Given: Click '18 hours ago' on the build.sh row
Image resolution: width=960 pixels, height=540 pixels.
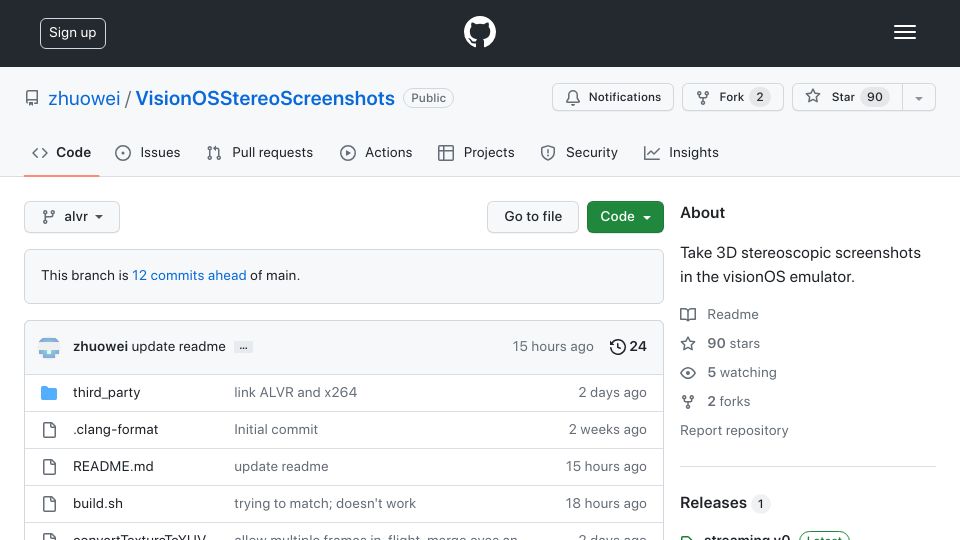Looking at the screenshot, I should [606, 504].
